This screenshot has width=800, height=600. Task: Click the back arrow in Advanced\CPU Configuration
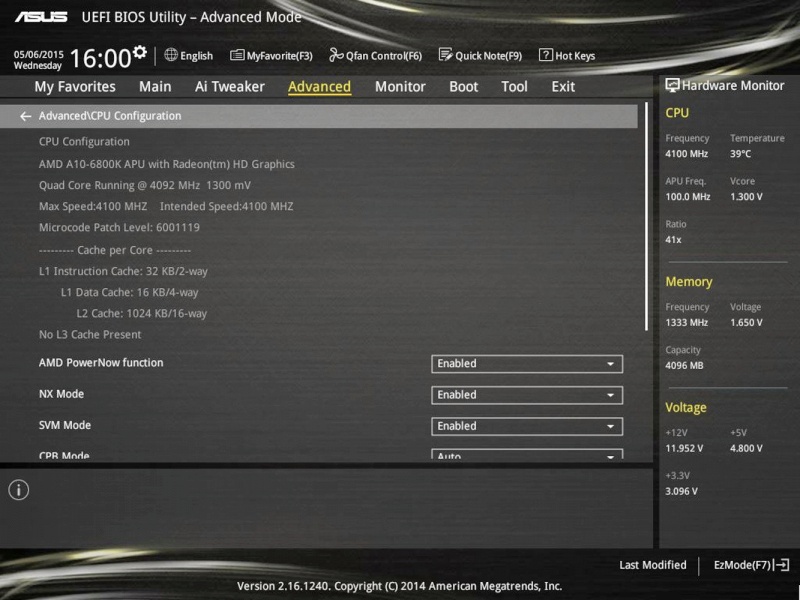click(25, 116)
